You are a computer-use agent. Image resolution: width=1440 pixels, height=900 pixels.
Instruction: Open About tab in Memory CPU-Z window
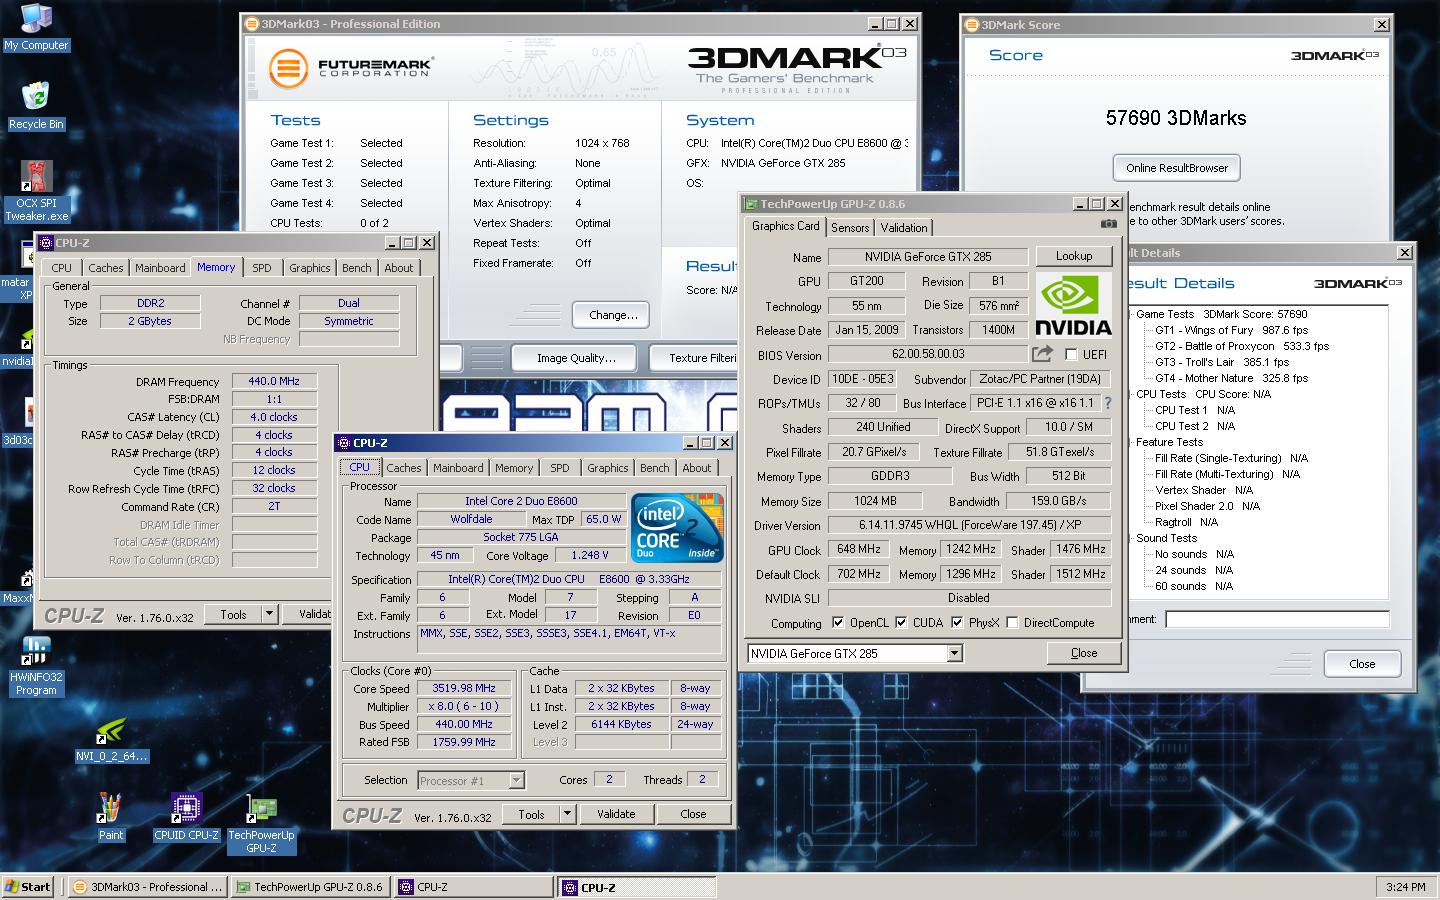(x=399, y=268)
